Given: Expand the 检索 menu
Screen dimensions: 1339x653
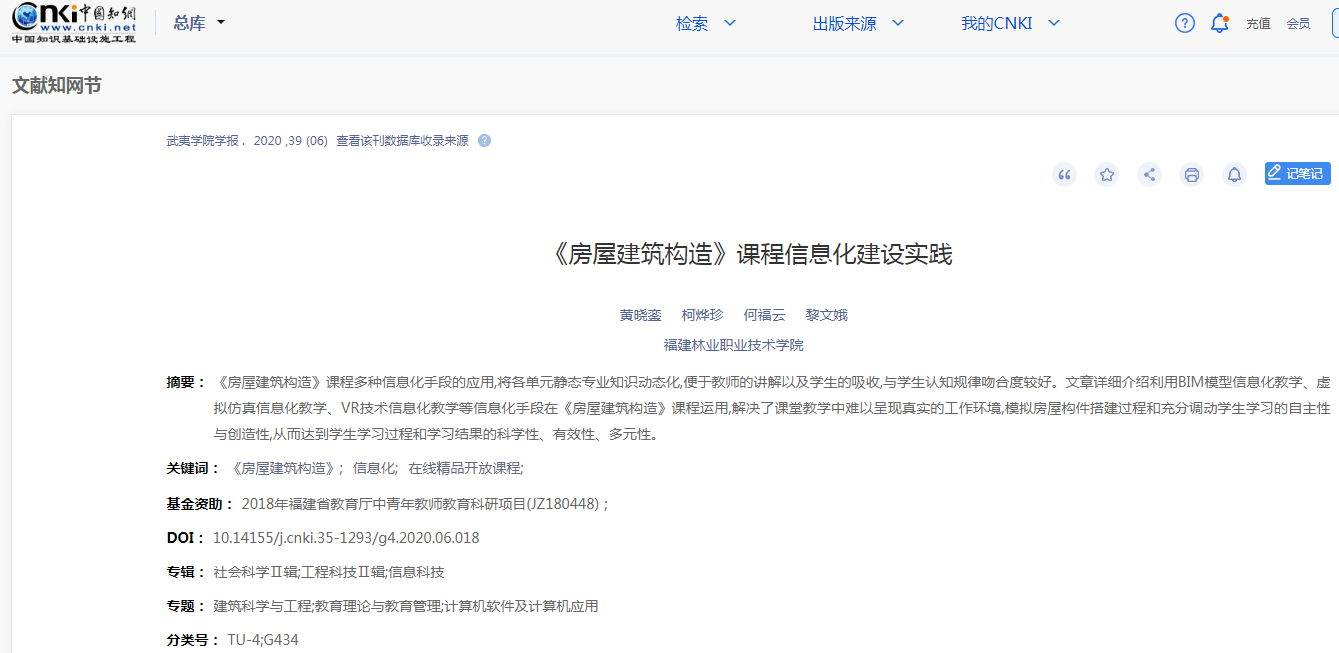Looking at the screenshot, I should point(706,23).
